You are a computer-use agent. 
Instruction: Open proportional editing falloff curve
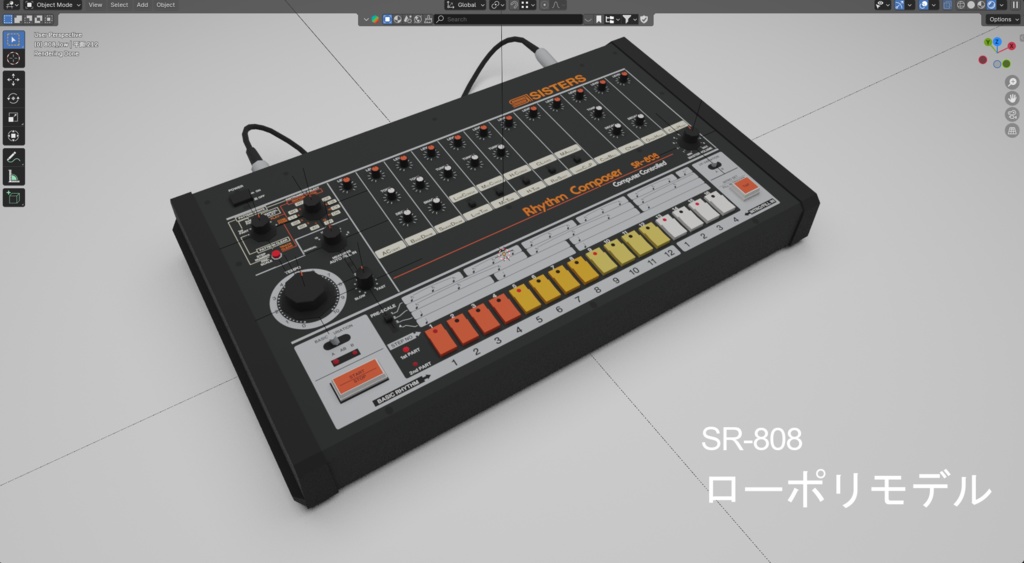pyautogui.click(x=556, y=5)
